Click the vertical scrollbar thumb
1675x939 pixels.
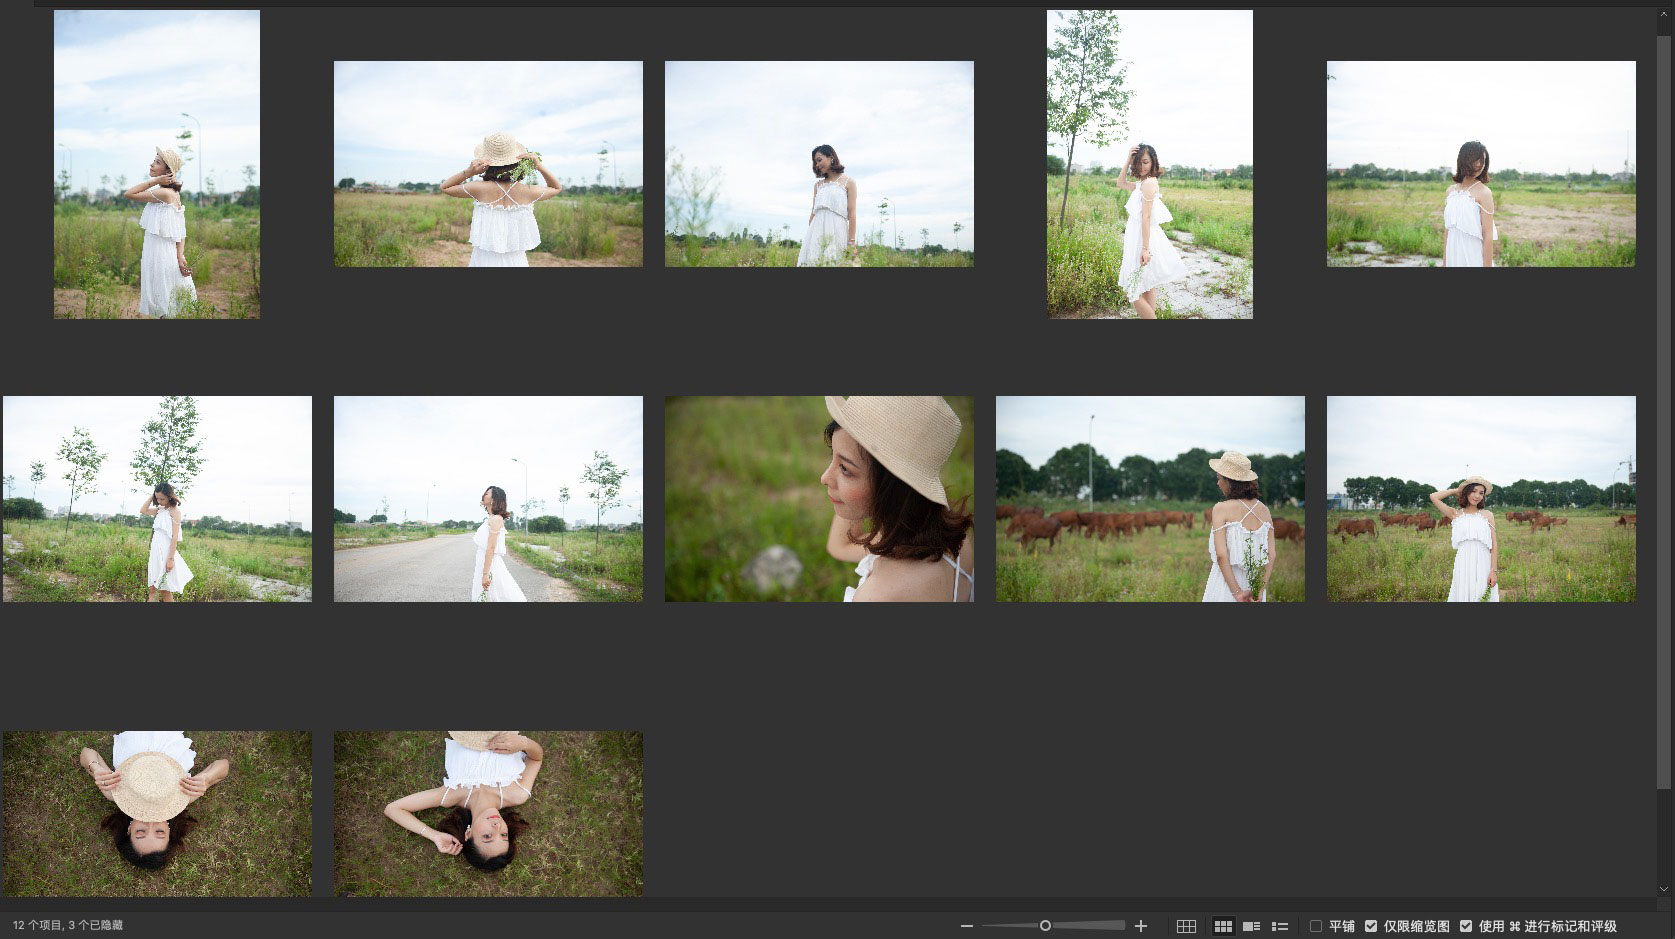pyautogui.click(x=1664, y=400)
